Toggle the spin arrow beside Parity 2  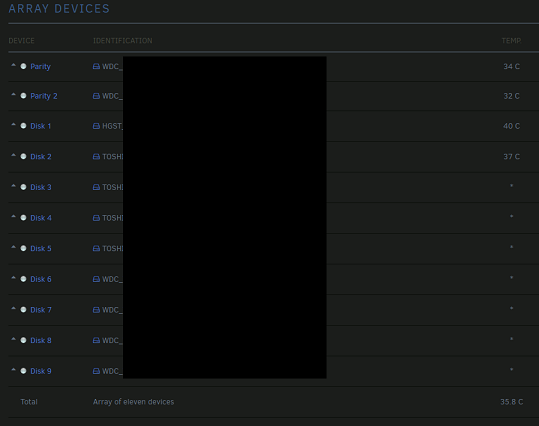[13, 94]
